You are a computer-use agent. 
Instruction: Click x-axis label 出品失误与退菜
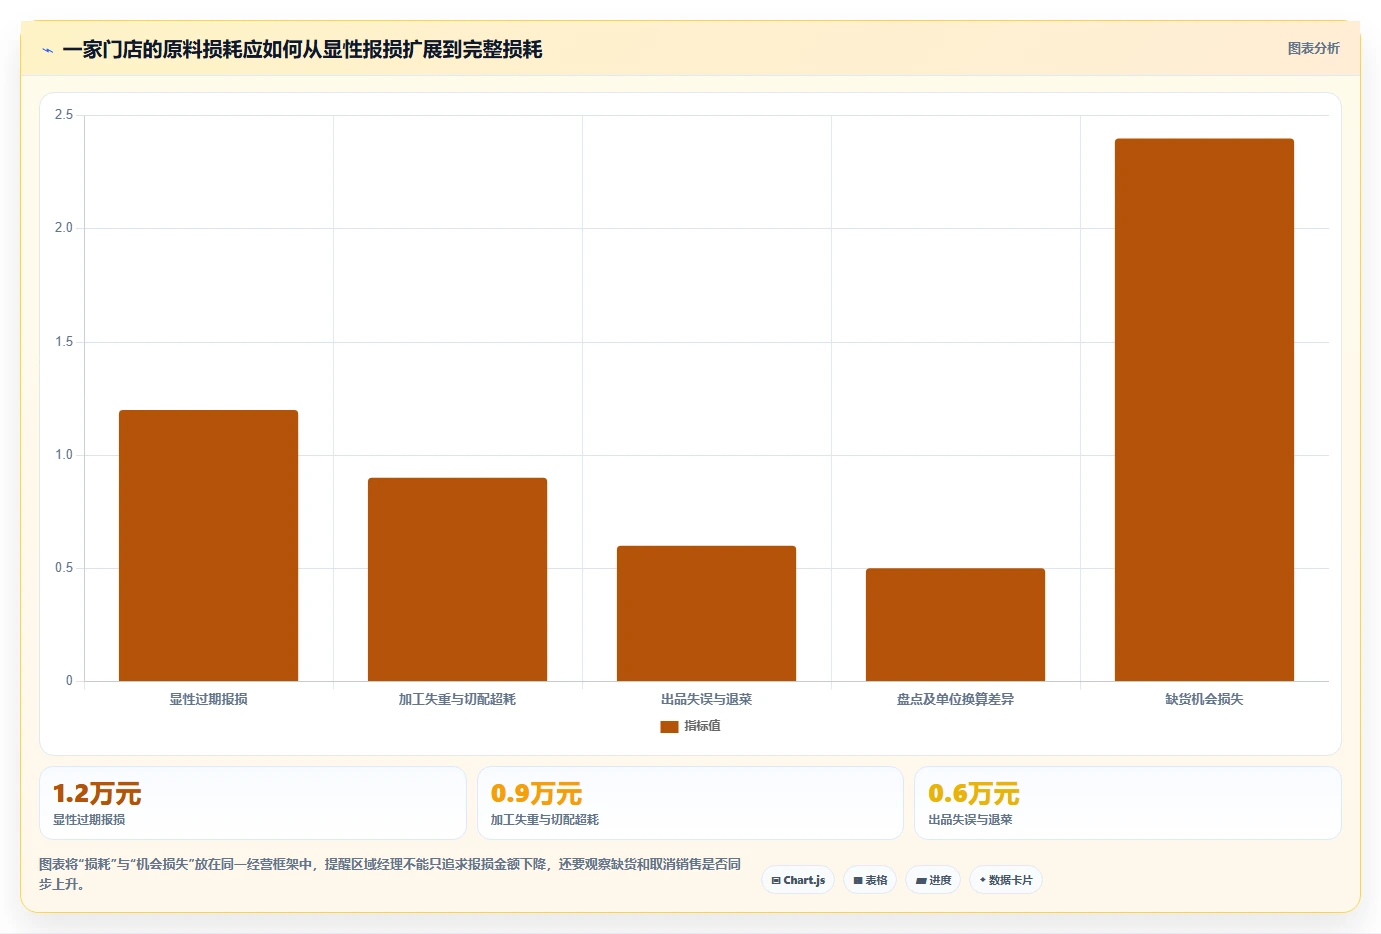tap(706, 699)
